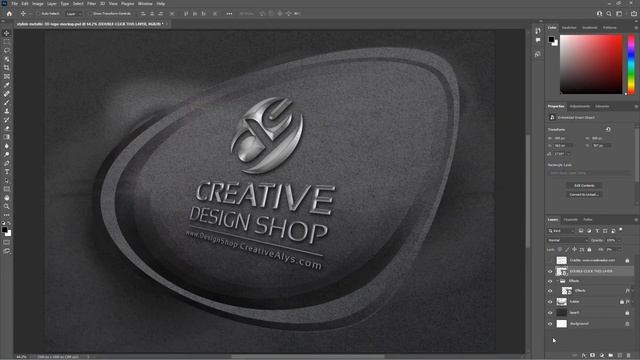
Task: Click the delete layer trash icon
Action: tap(629, 356)
